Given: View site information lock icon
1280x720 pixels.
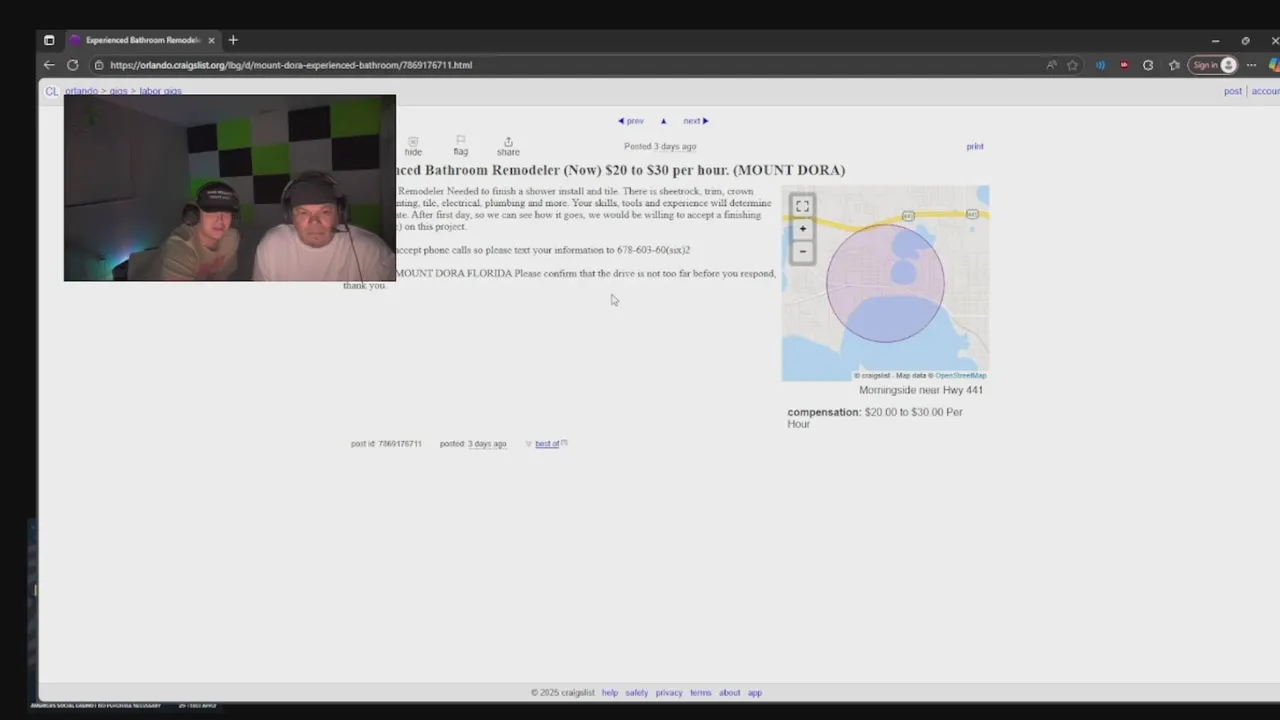Looking at the screenshot, I should click(x=99, y=65).
